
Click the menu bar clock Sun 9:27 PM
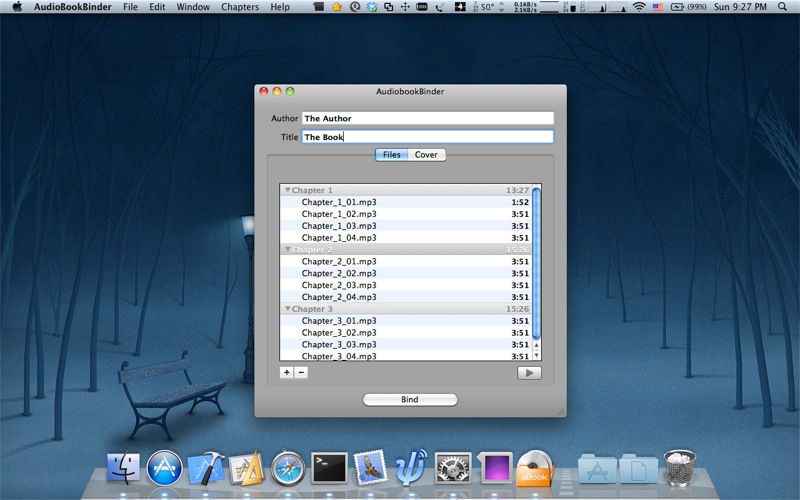[740, 7]
